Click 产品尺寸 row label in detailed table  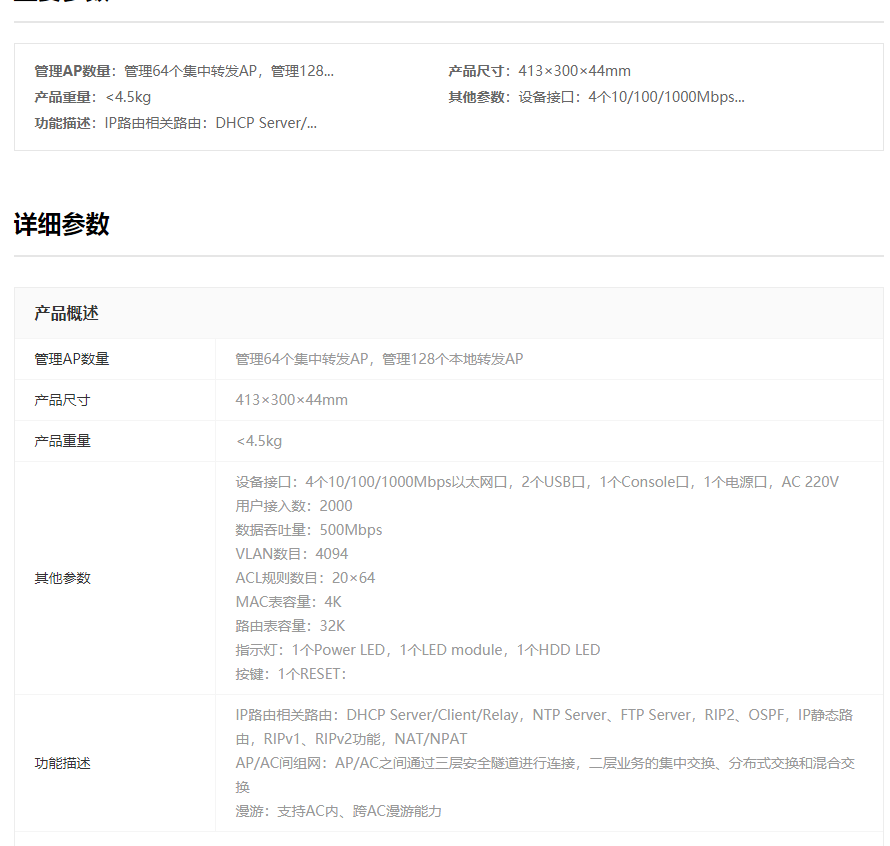click(x=62, y=400)
